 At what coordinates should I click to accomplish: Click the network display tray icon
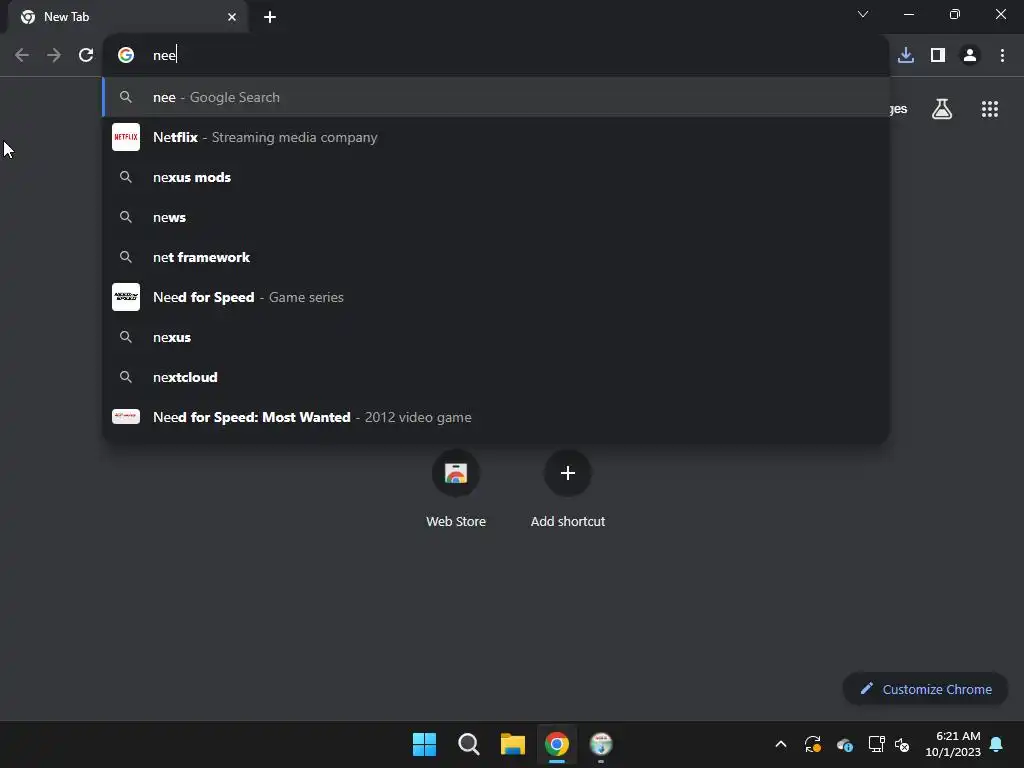click(876, 744)
